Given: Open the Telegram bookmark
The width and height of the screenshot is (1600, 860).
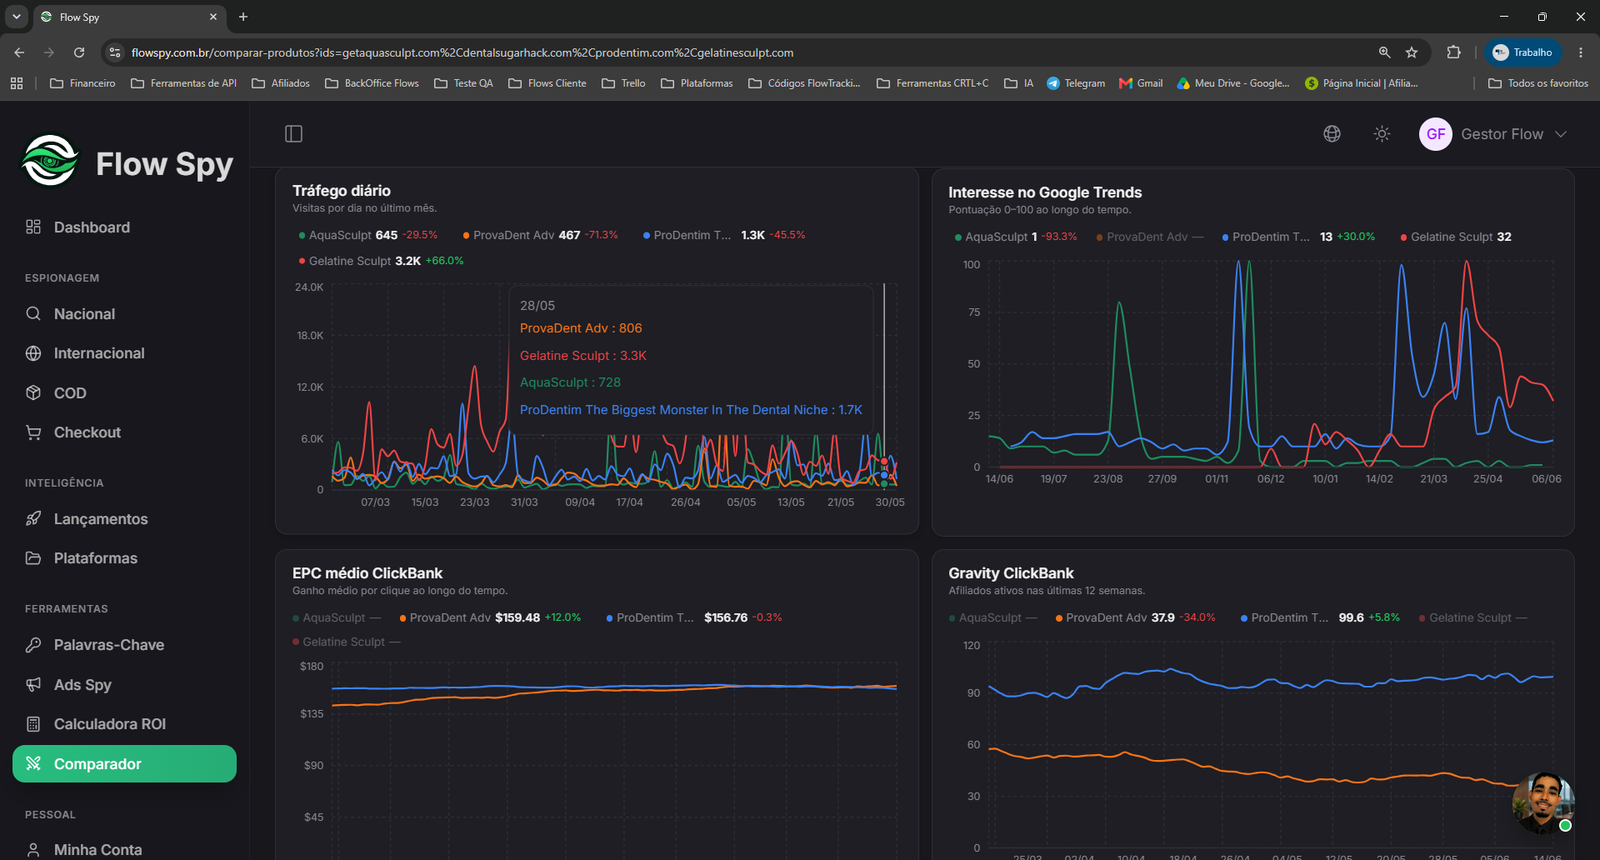Looking at the screenshot, I should tap(1076, 83).
